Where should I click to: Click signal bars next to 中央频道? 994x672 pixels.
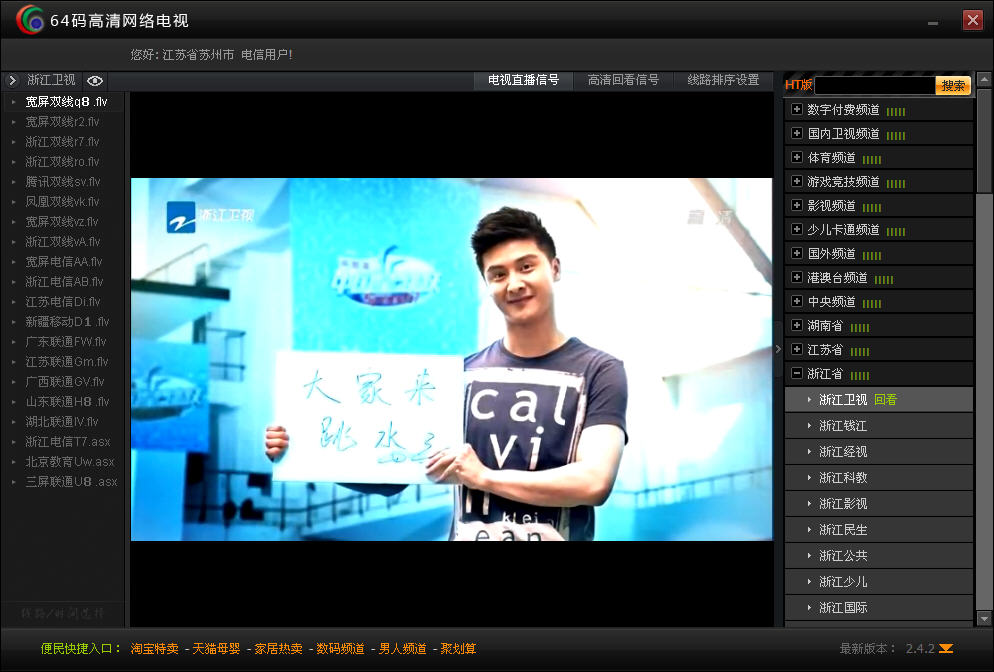872,303
